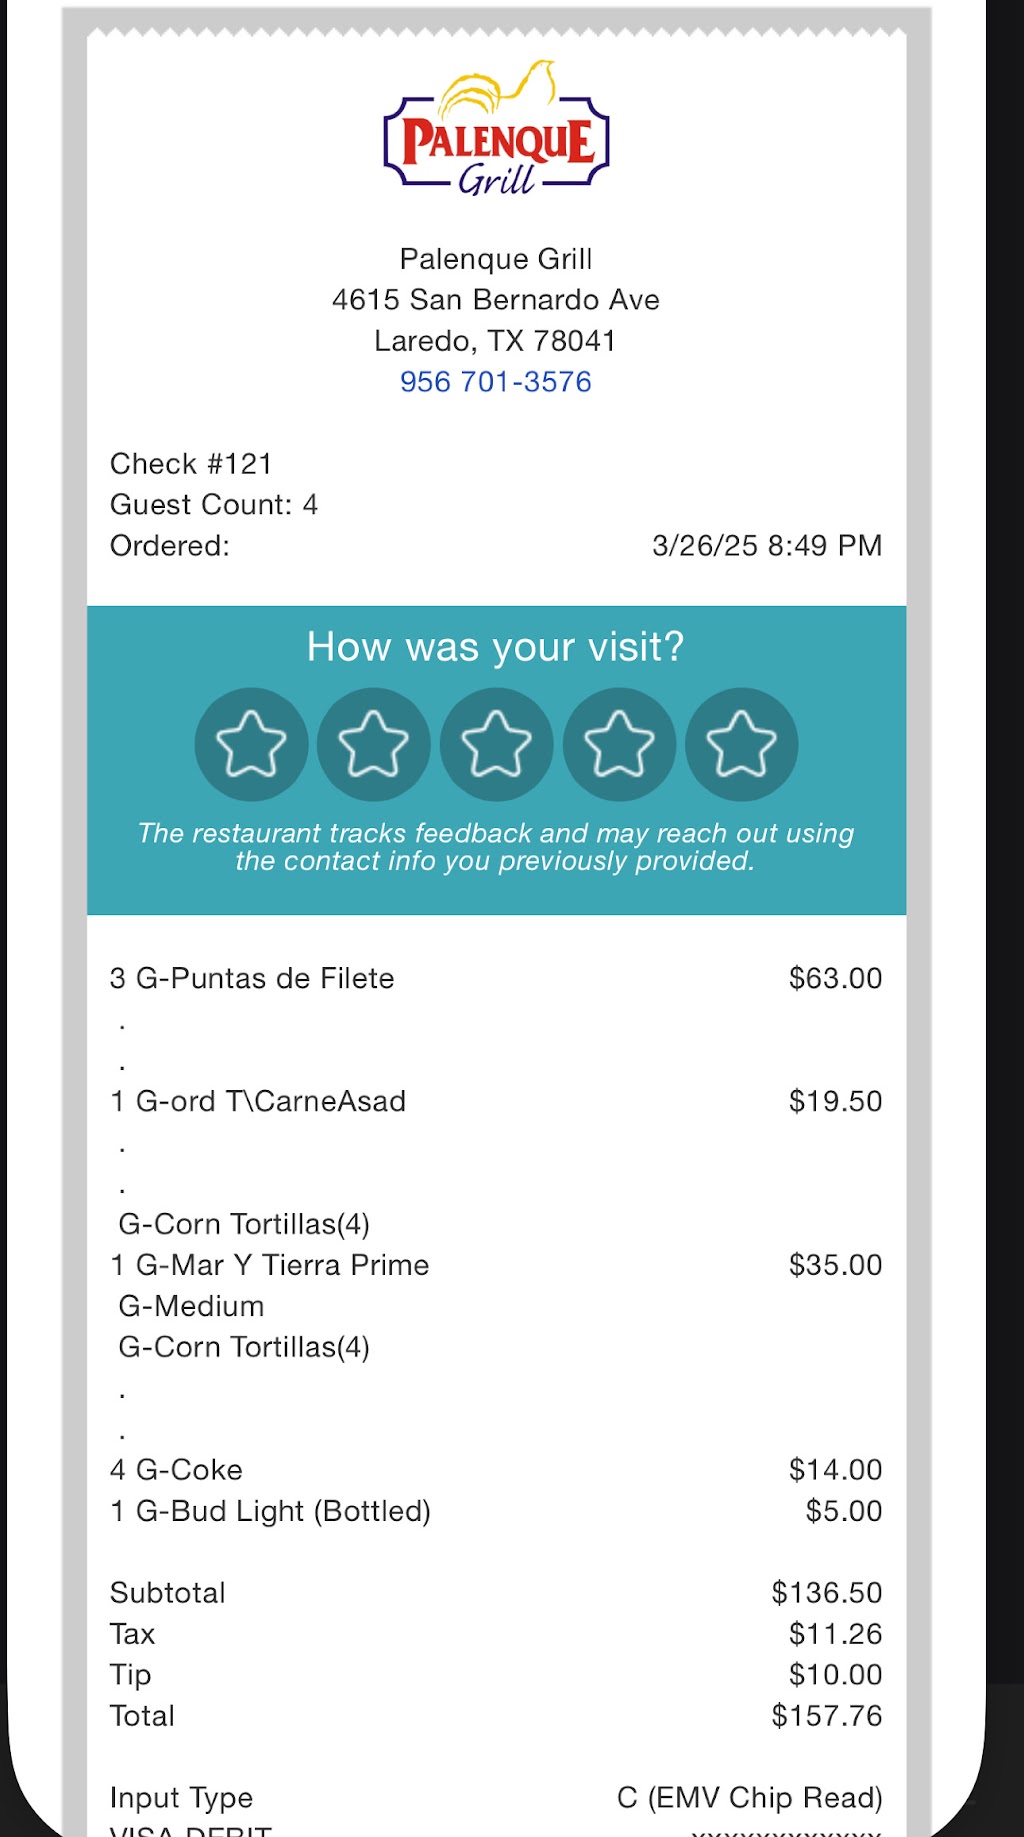The image size is (1024, 1837).
Task: Click the $10.00 tip amount
Action: pos(836,1675)
